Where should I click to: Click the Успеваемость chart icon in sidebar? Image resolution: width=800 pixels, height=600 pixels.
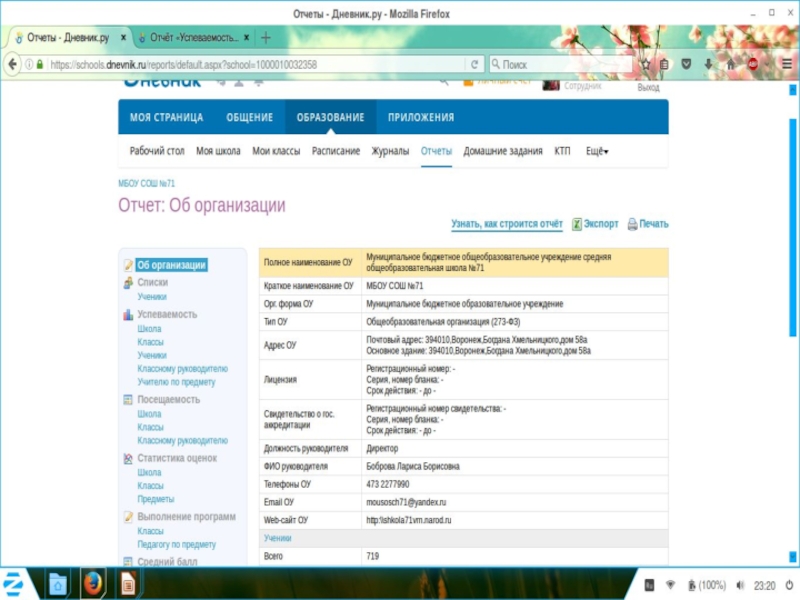pyautogui.click(x=128, y=314)
